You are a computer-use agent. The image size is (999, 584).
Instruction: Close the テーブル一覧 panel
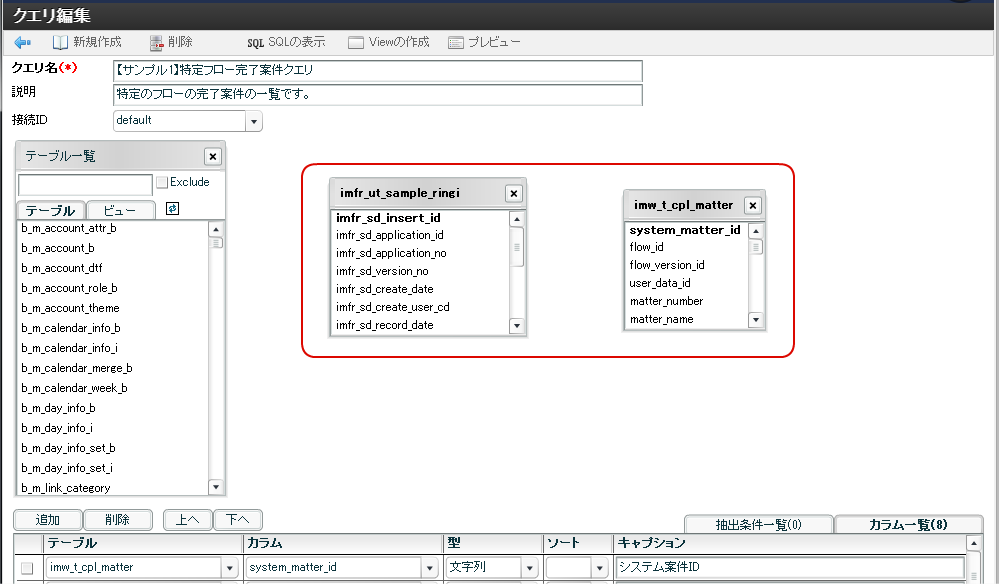(x=212, y=156)
